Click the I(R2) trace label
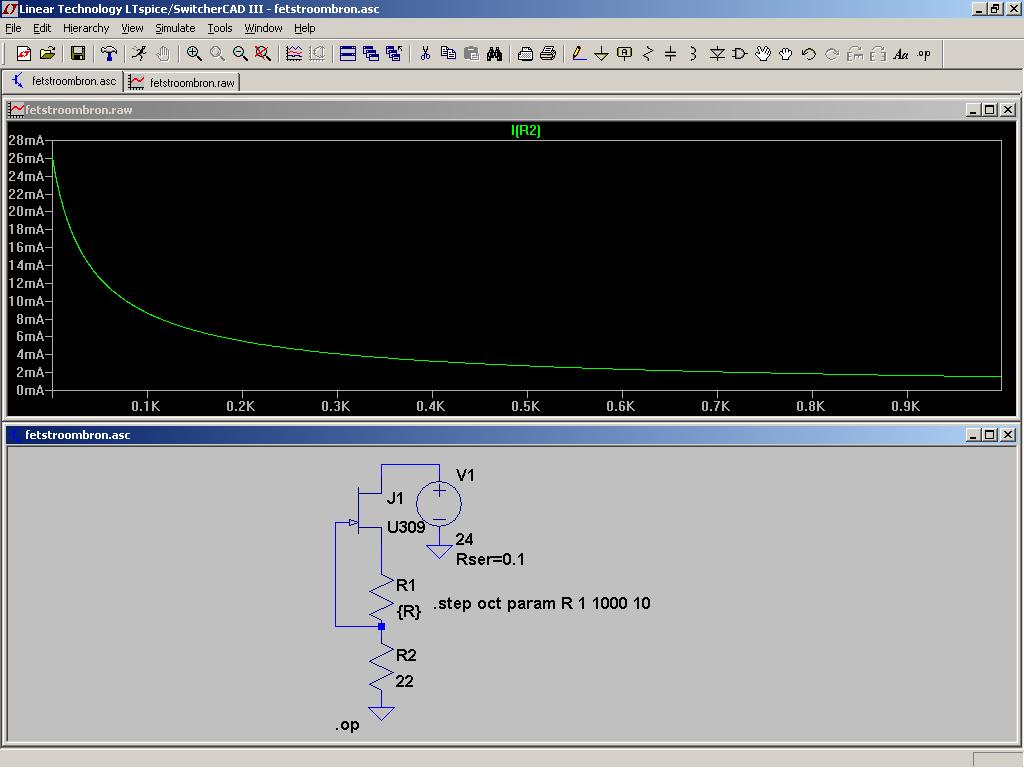The height and width of the screenshot is (768, 1024). pos(526,130)
